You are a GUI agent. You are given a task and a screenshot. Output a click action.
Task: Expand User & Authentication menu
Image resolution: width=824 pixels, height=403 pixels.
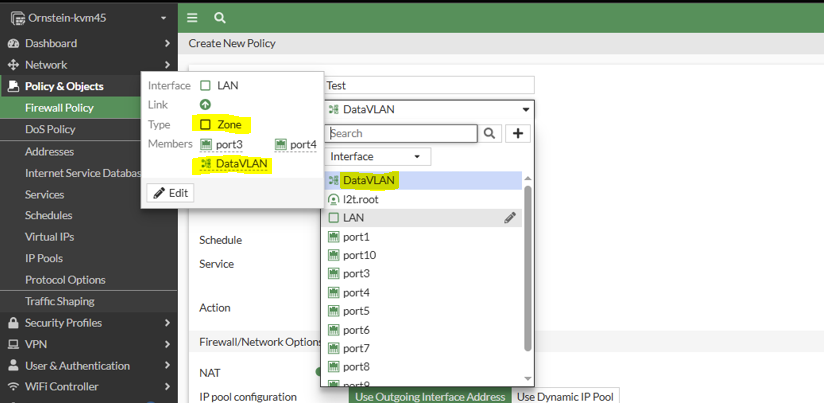pyautogui.click(x=167, y=365)
